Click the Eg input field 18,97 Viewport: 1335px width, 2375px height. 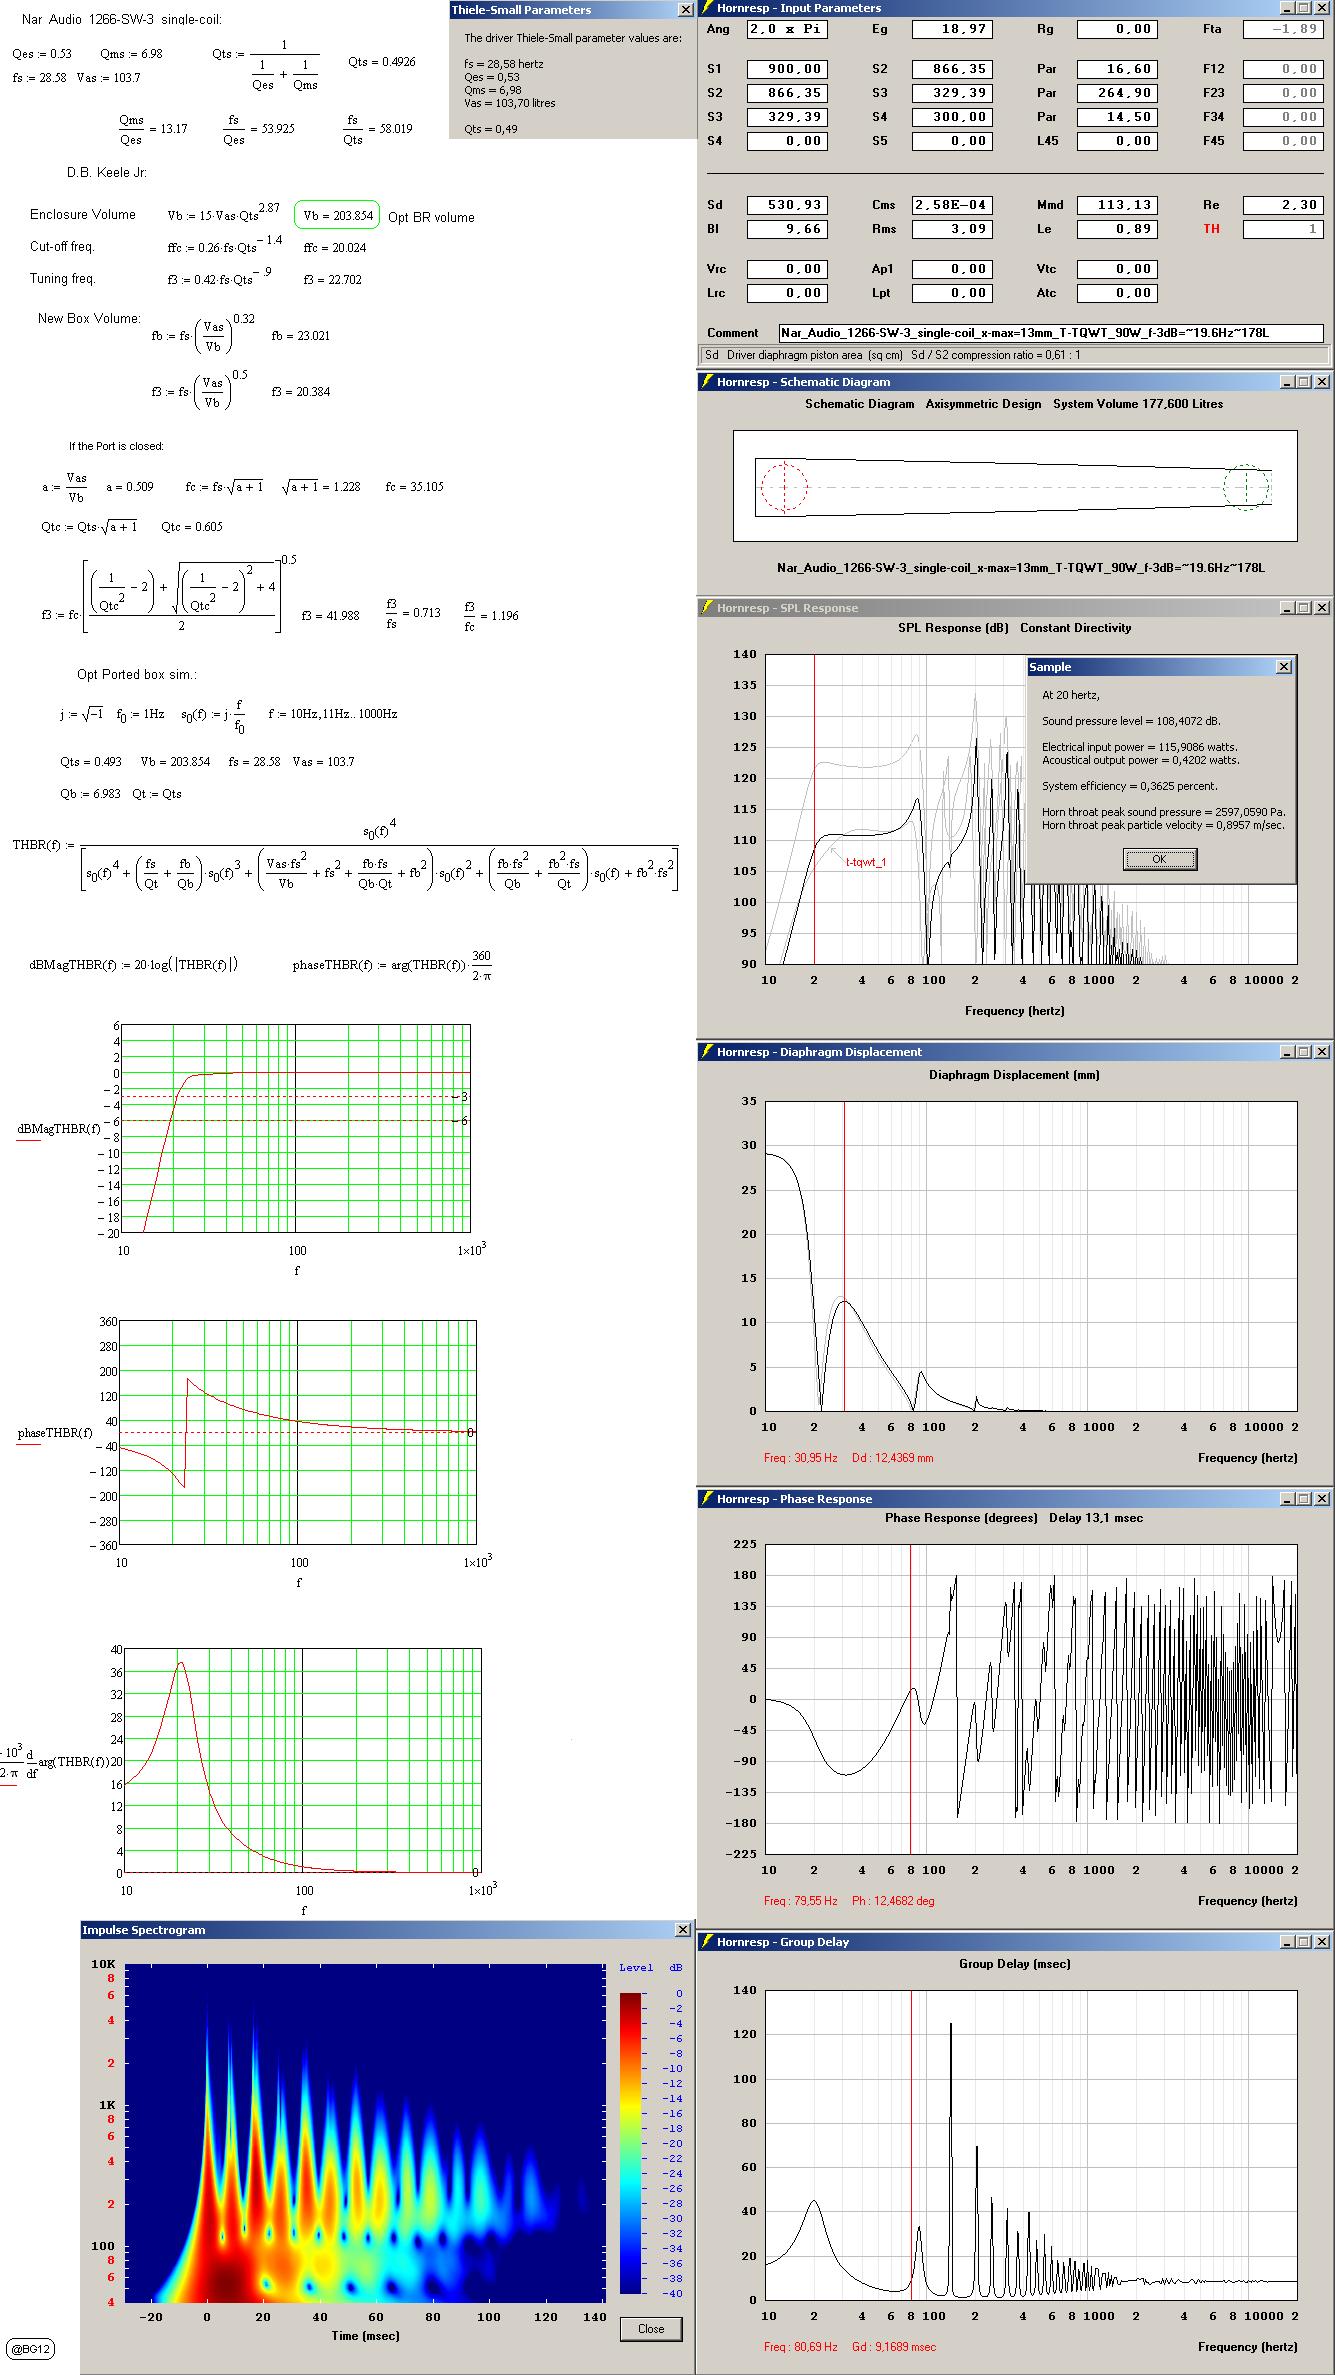952,29
